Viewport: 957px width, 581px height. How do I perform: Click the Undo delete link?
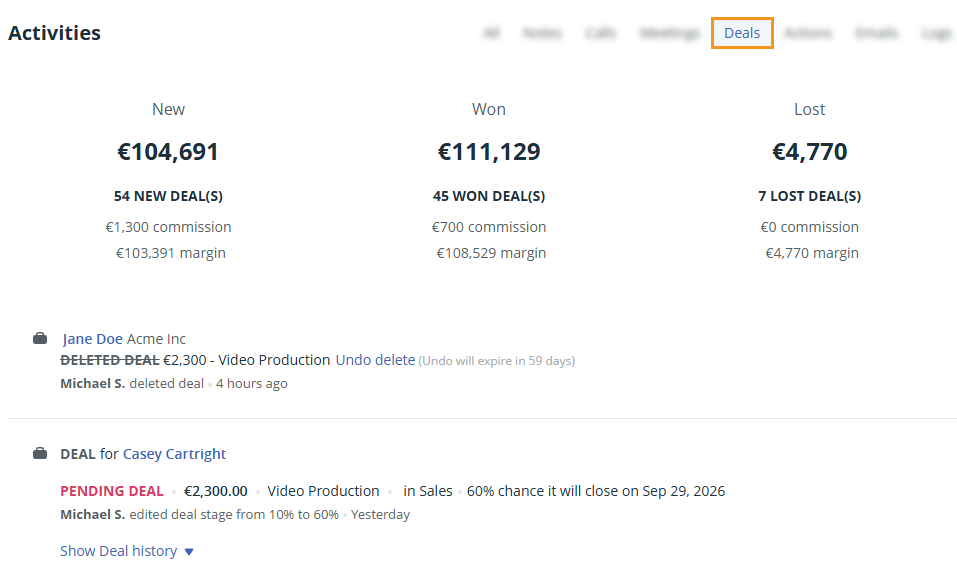point(375,360)
